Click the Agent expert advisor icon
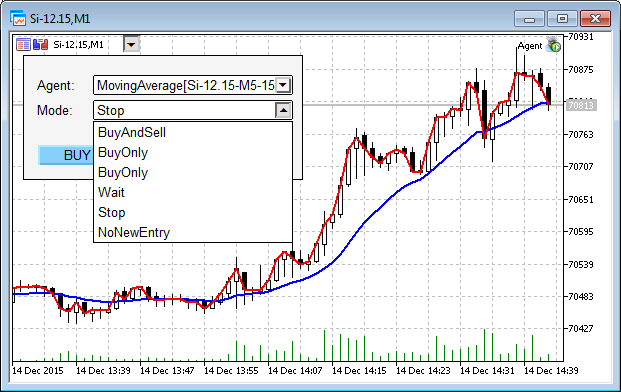This screenshot has width=621, height=392. (553, 45)
